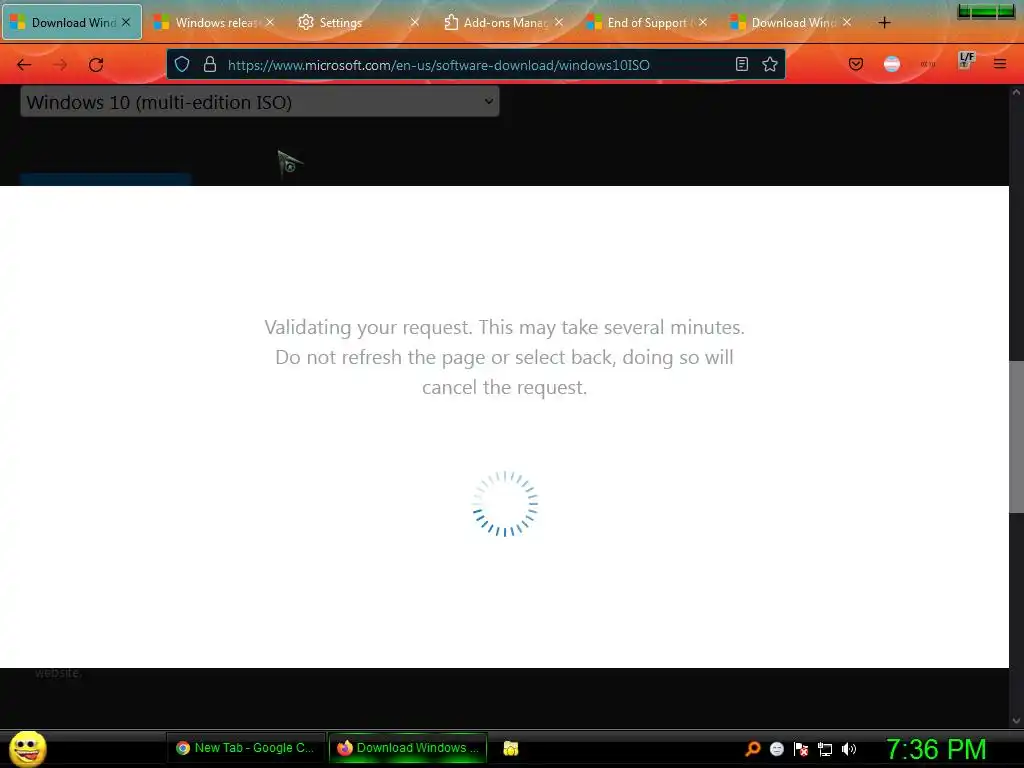Close the Settings tab
This screenshot has width=1024, height=768.
coord(415,22)
